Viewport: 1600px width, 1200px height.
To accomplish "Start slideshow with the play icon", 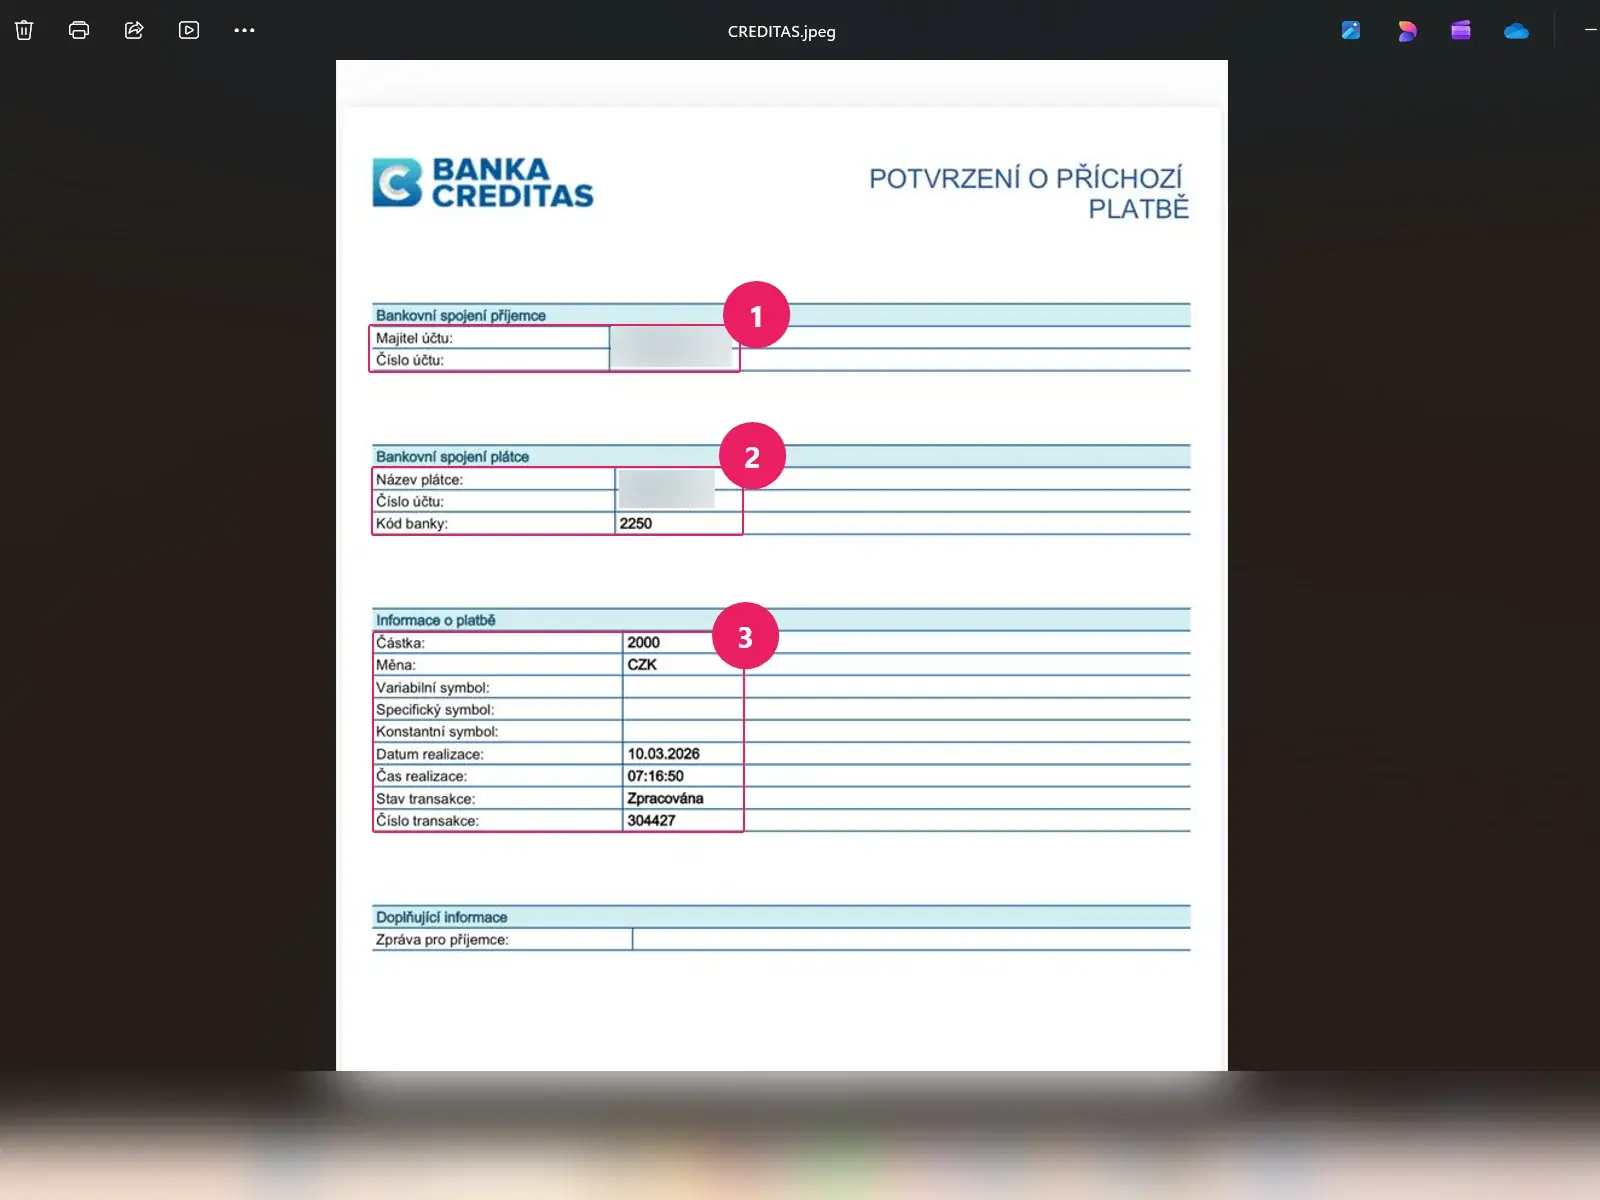I will [x=189, y=30].
